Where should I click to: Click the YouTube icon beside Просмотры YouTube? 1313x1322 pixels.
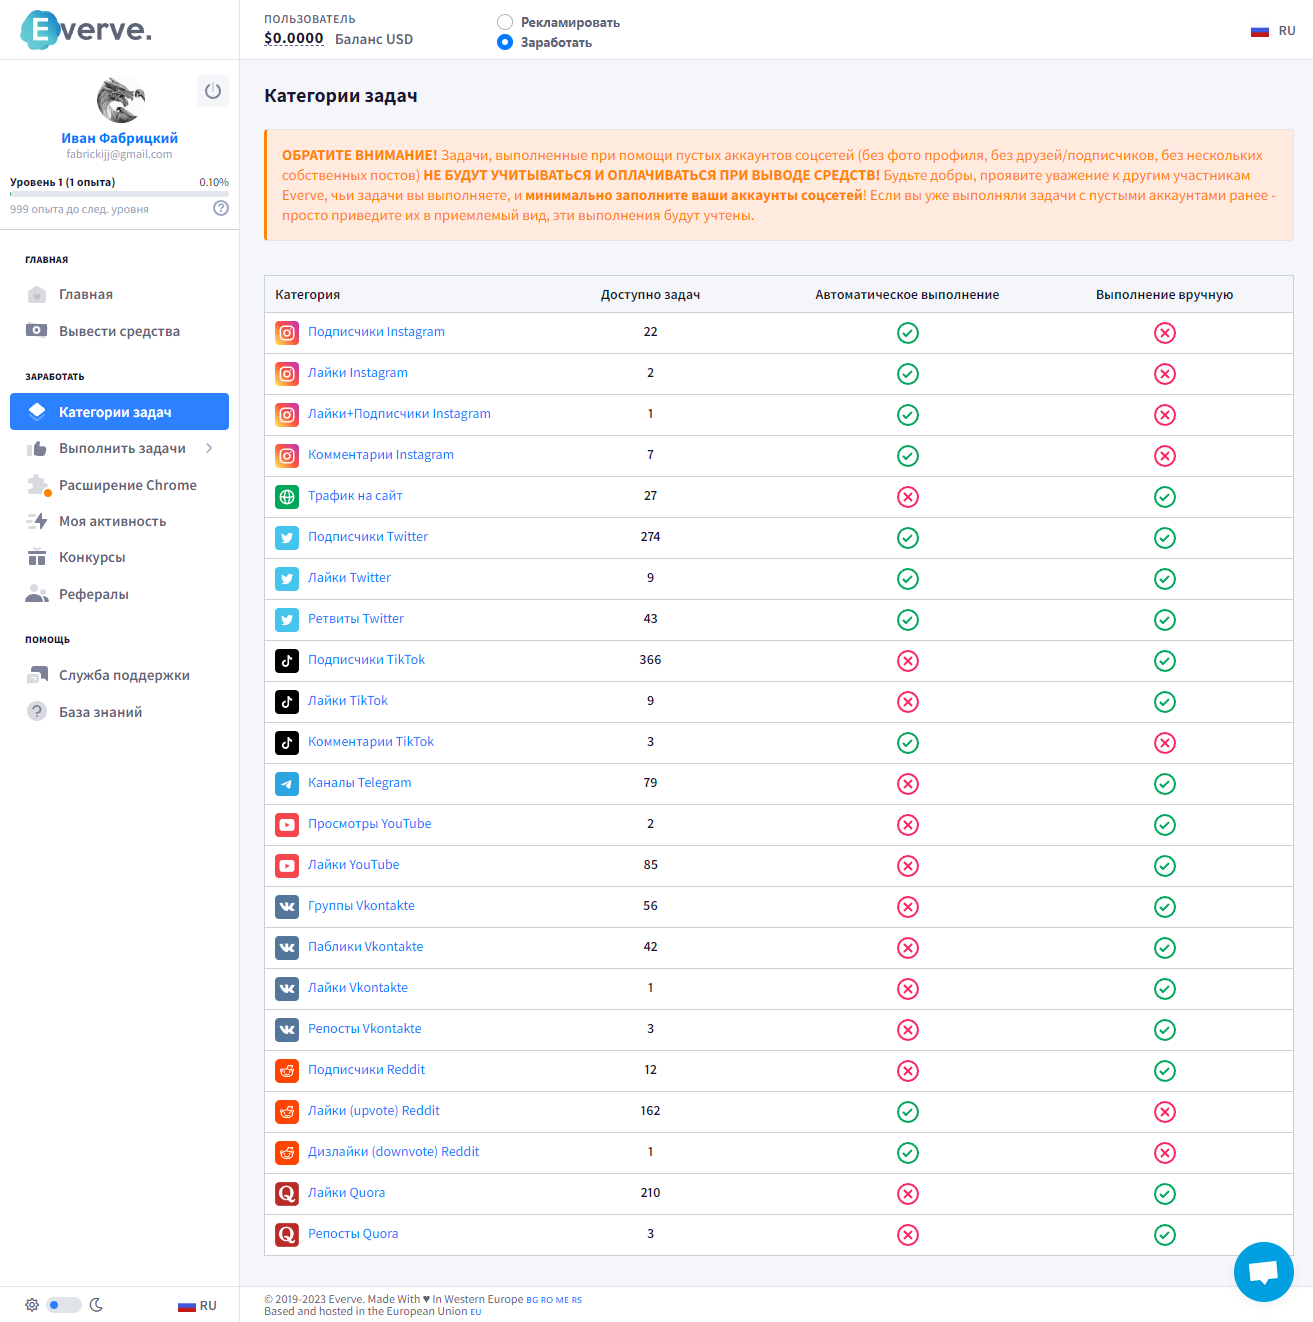pos(287,825)
